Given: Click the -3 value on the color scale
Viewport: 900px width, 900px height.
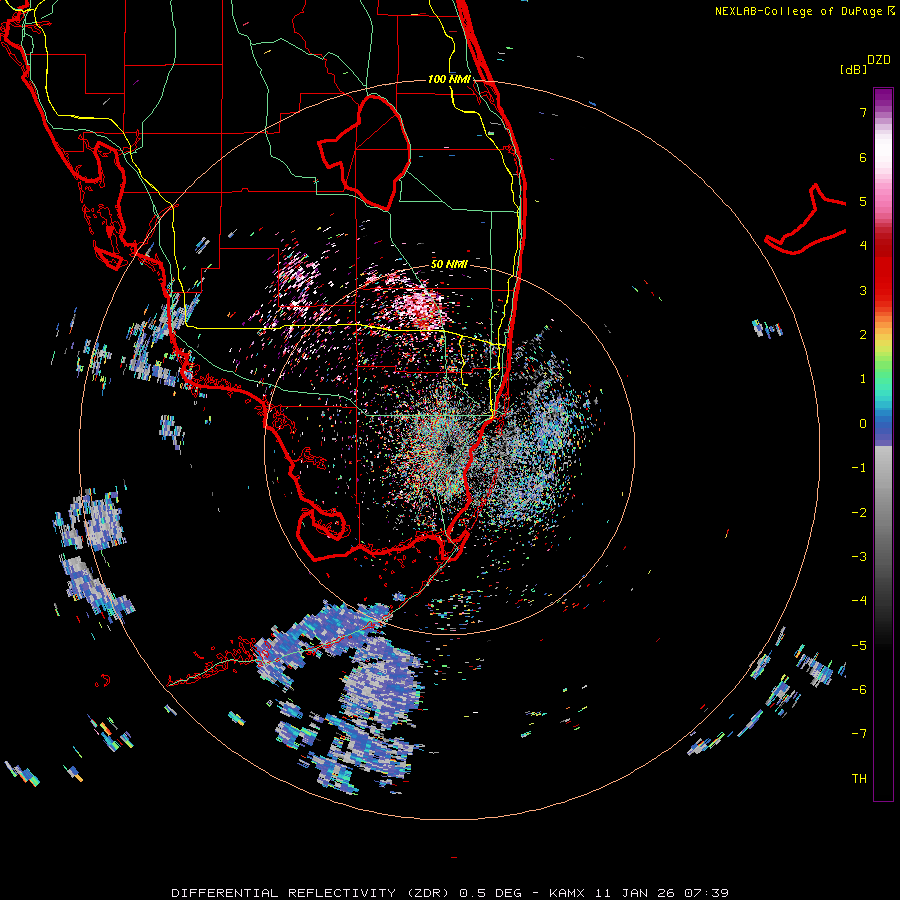Looking at the screenshot, I should pos(859,557).
